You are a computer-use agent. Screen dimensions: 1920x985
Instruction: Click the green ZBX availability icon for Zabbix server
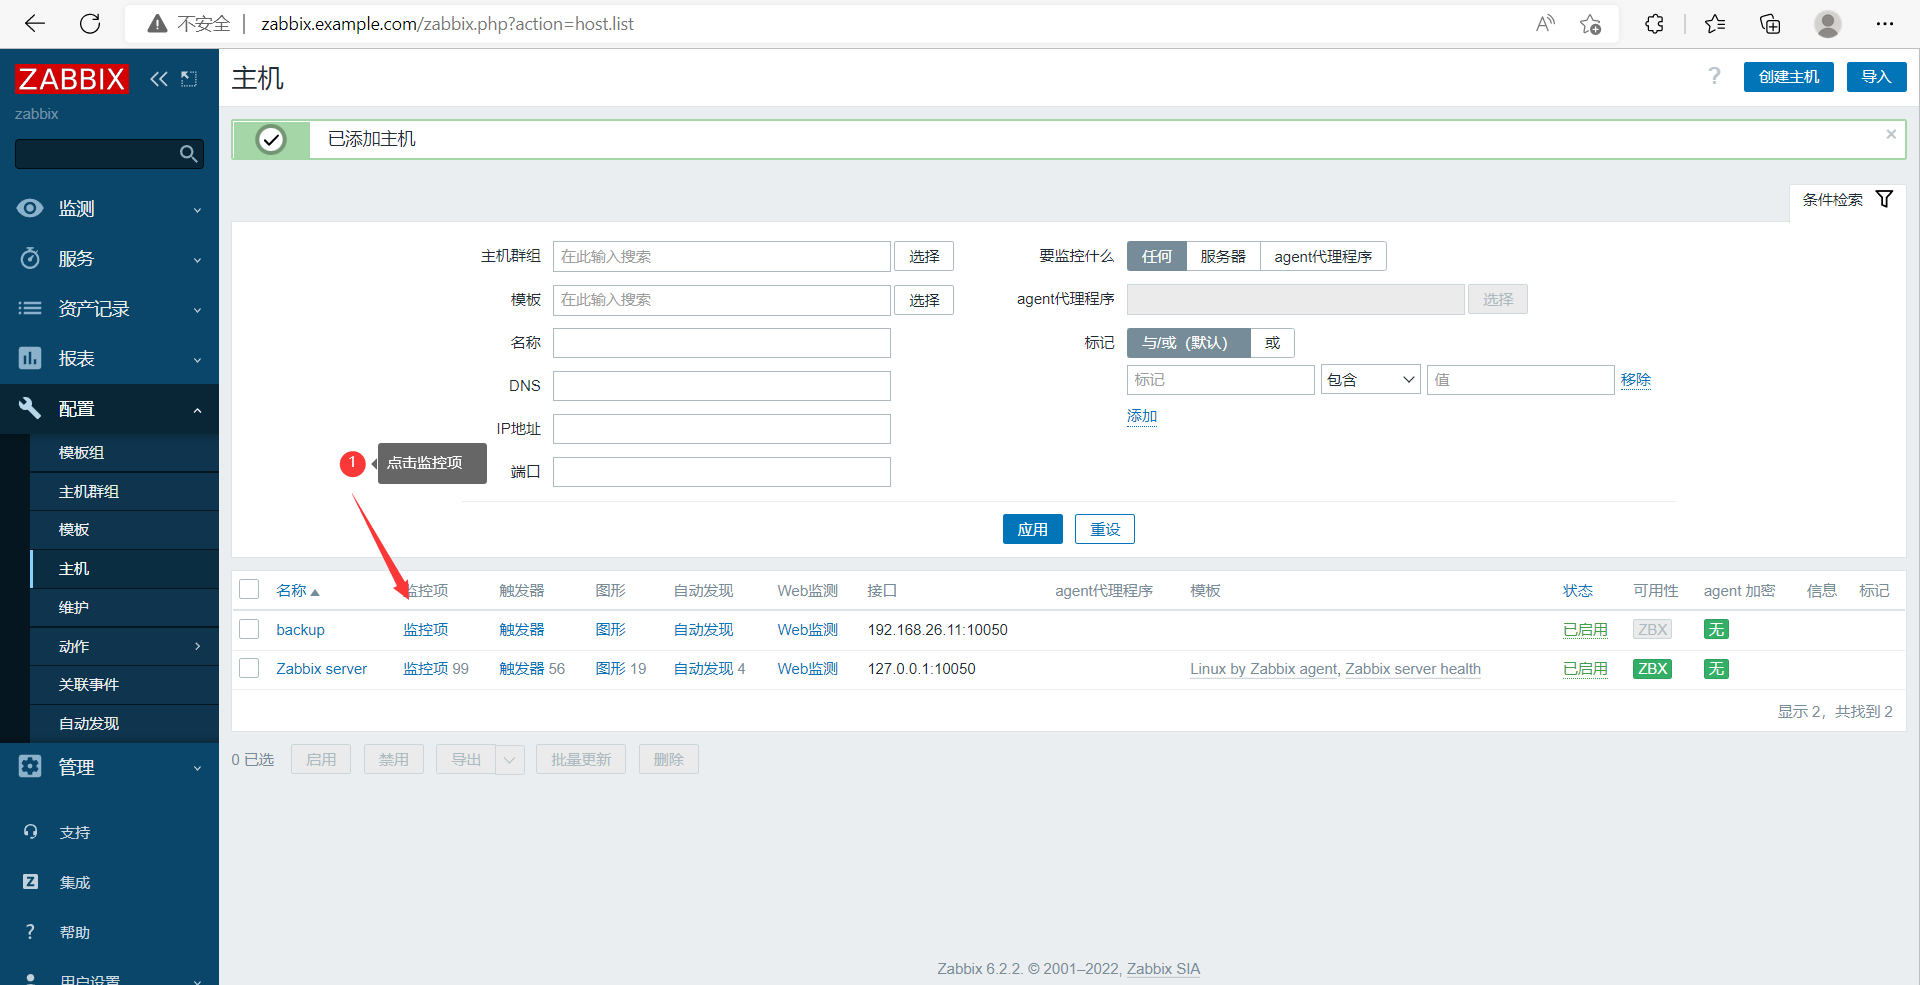pyautogui.click(x=1652, y=669)
